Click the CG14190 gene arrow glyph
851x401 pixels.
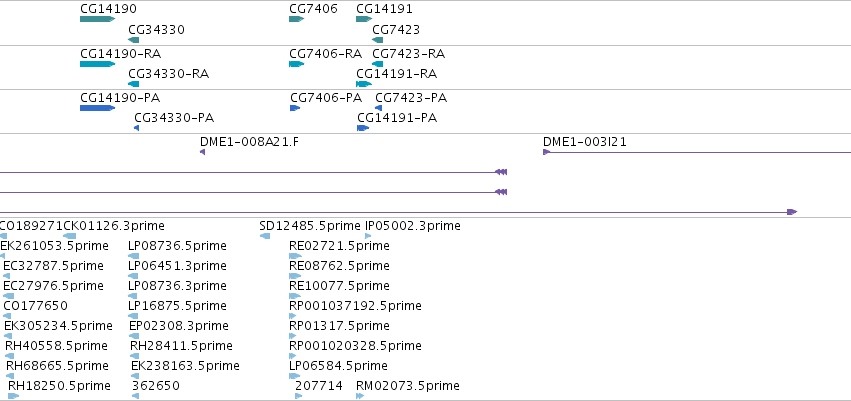click(98, 19)
